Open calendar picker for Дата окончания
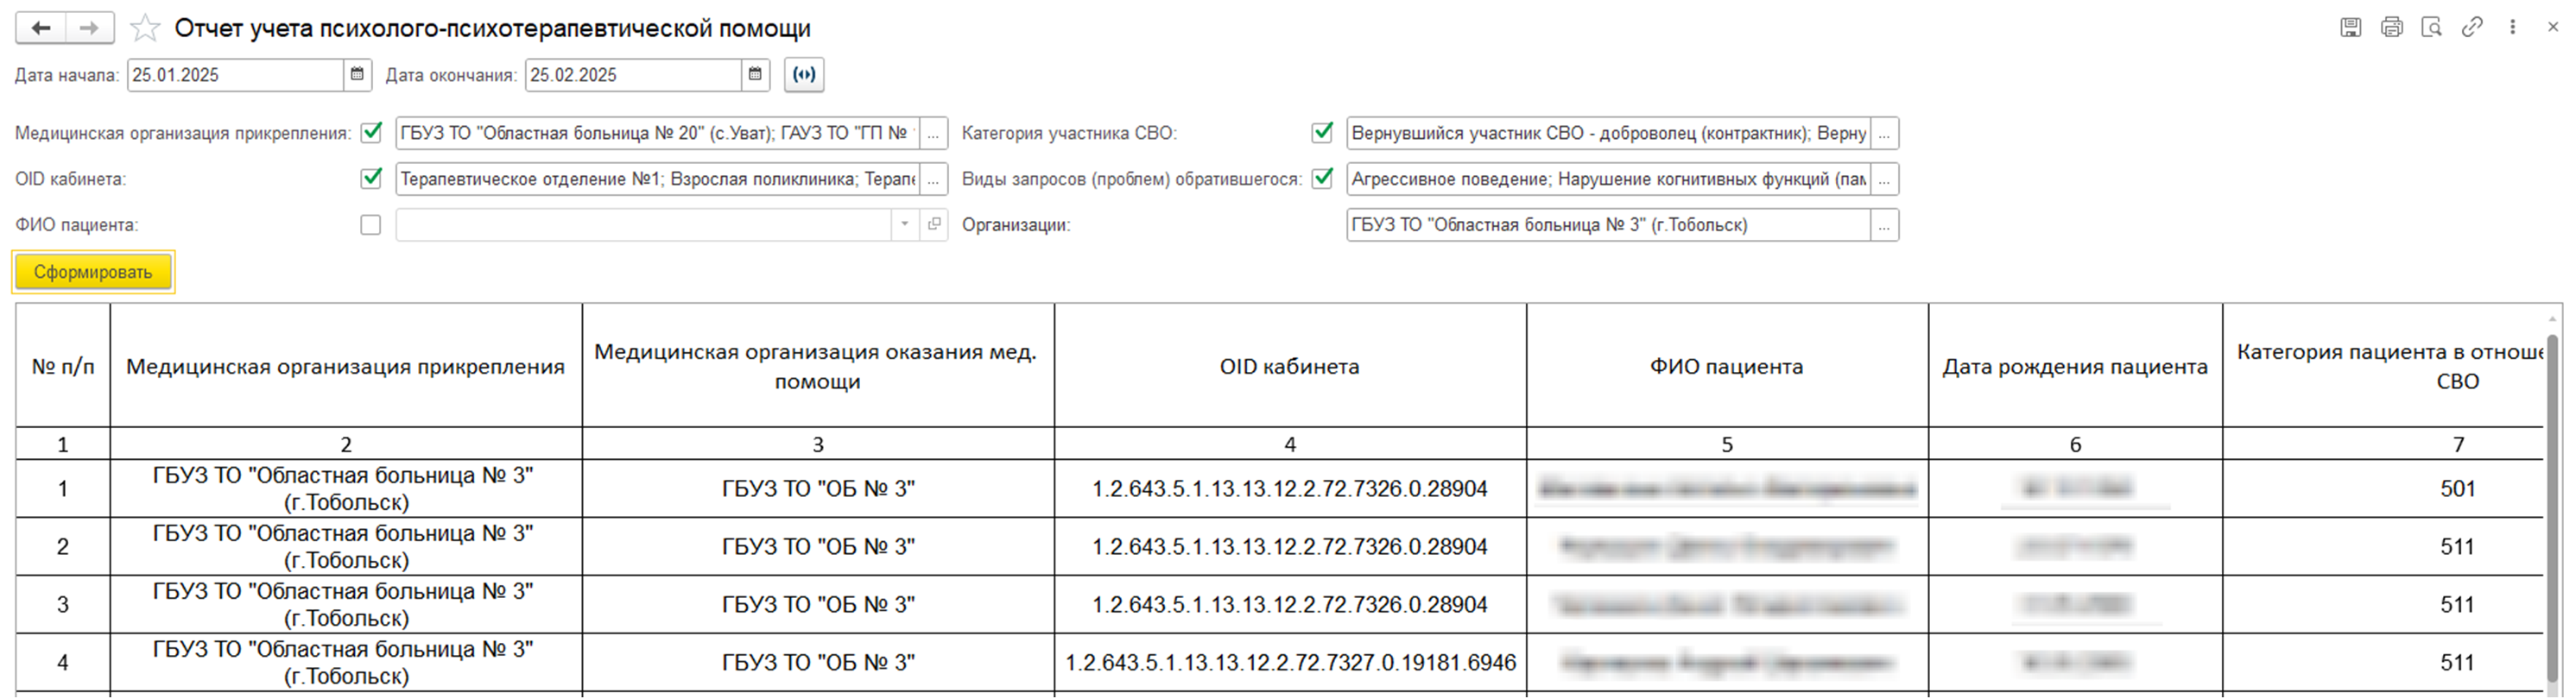Screen dimensions: 2576x699 (x=755, y=75)
